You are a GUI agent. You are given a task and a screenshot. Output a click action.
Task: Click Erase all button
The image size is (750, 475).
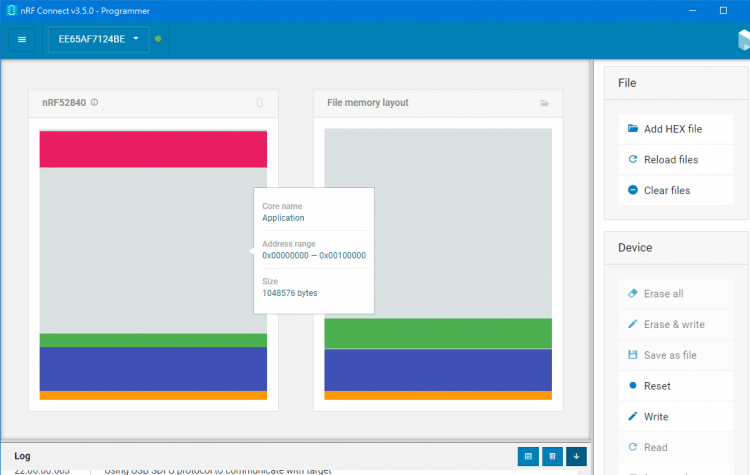(676, 294)
